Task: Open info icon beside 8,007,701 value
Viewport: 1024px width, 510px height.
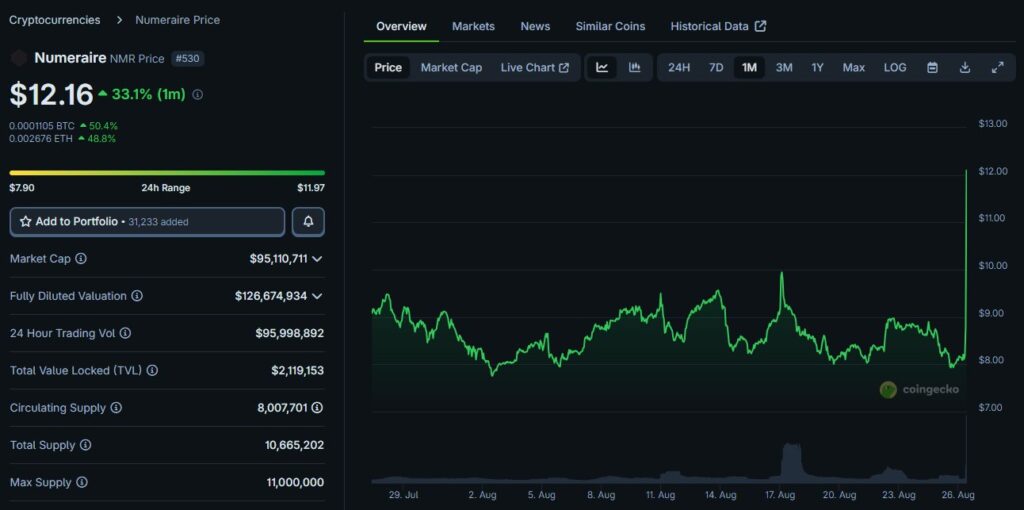Action: pos(317,407)
